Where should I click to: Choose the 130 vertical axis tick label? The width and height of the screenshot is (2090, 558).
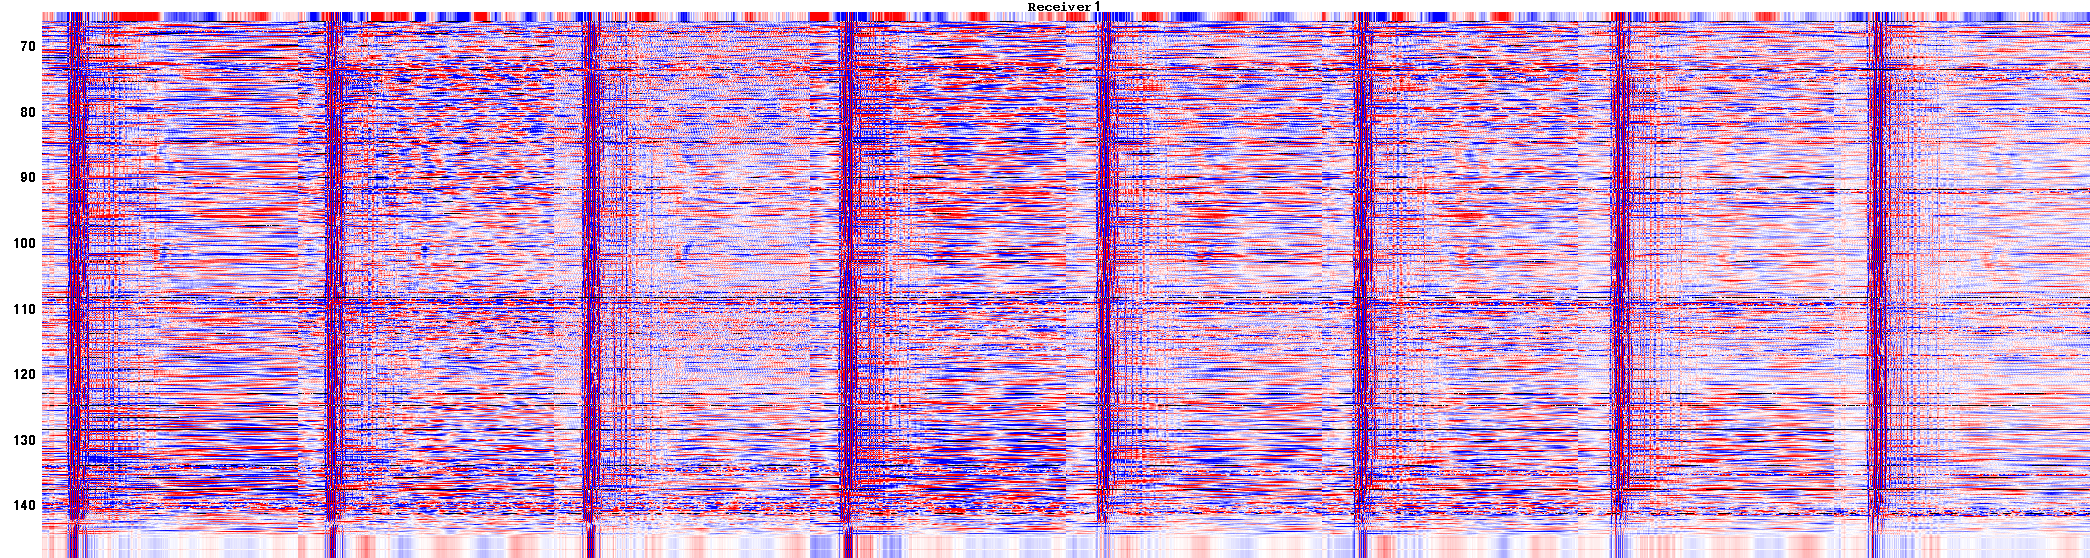coord(23,441)
